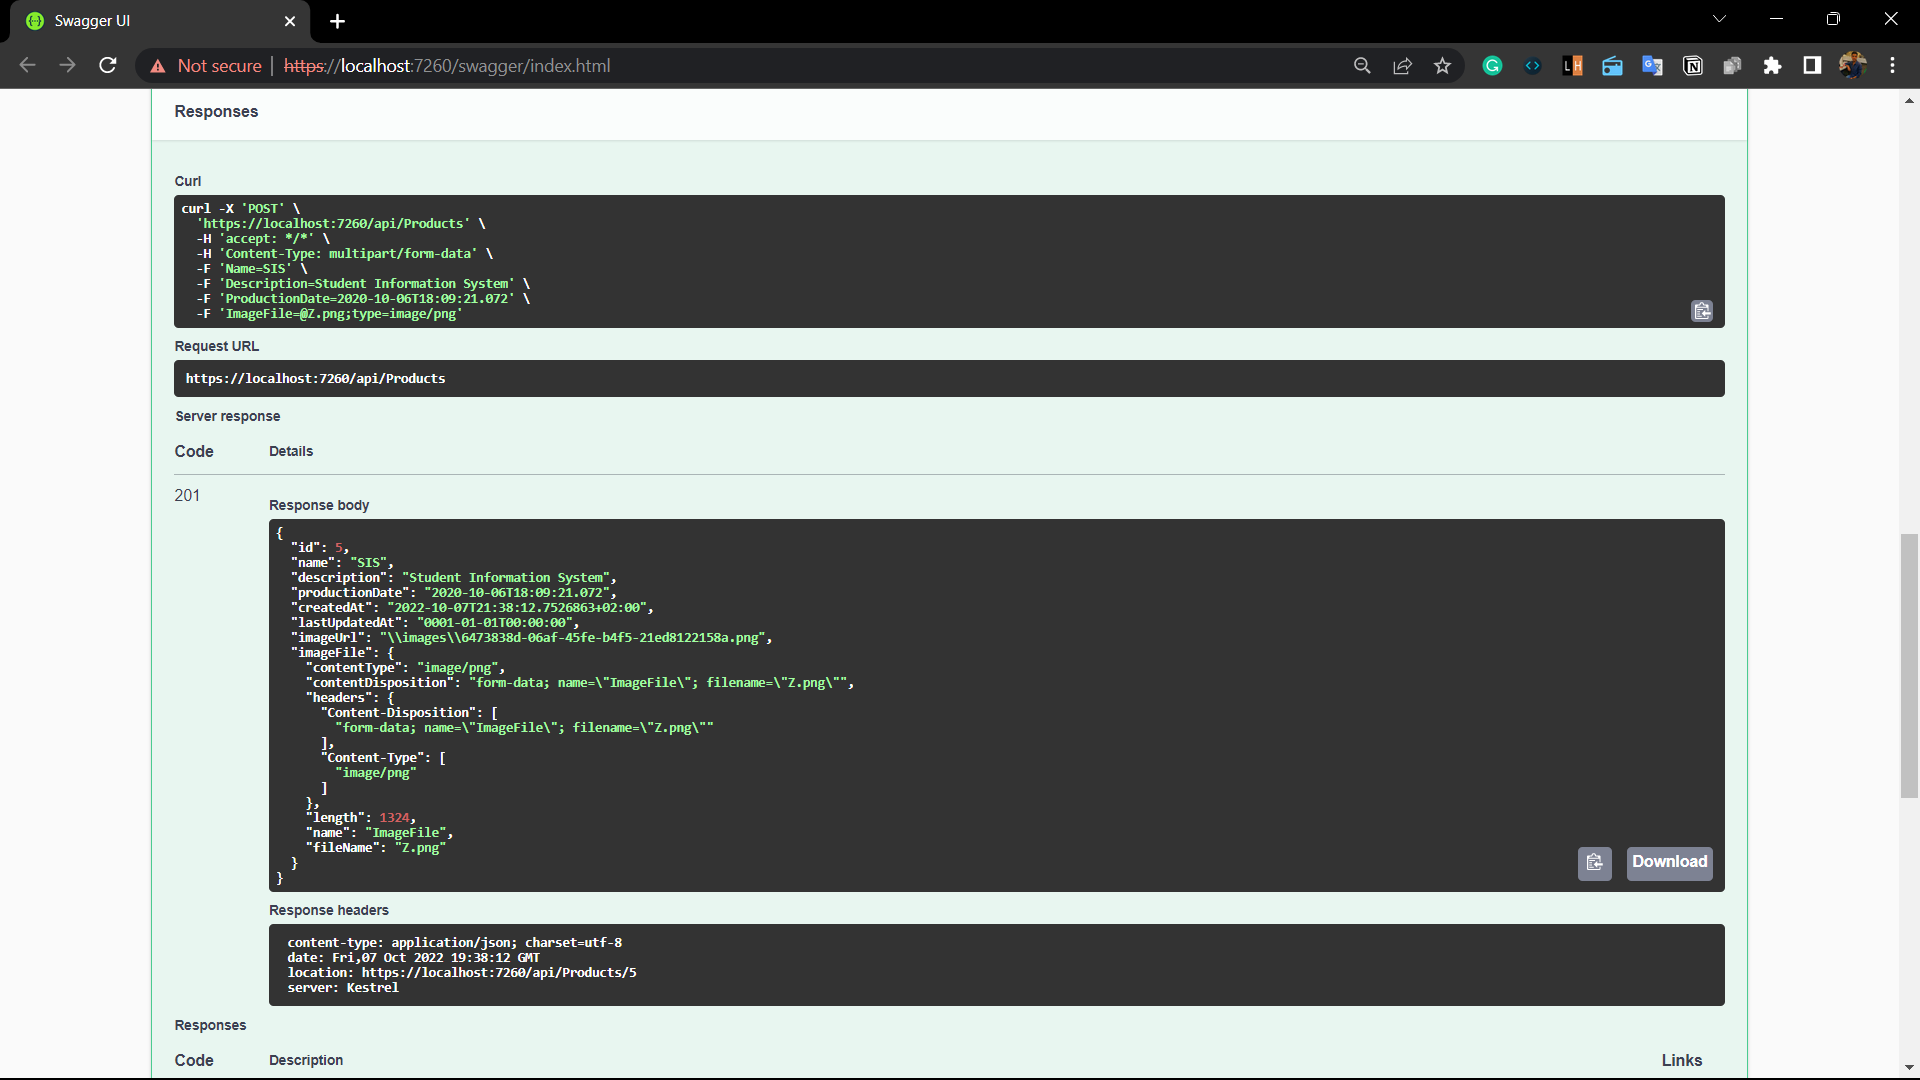Start a page search with the magnifier icon
This screenshot has height=1080, width=1920.
pyautogui.click(x=1362, y=65)
